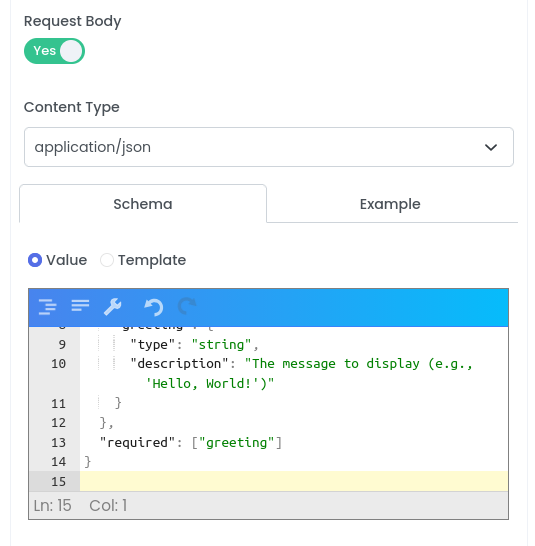Viewport: 535px width, 546px height.
Task: Open the Content Type application/json dropdown
Action: point(269,147)
